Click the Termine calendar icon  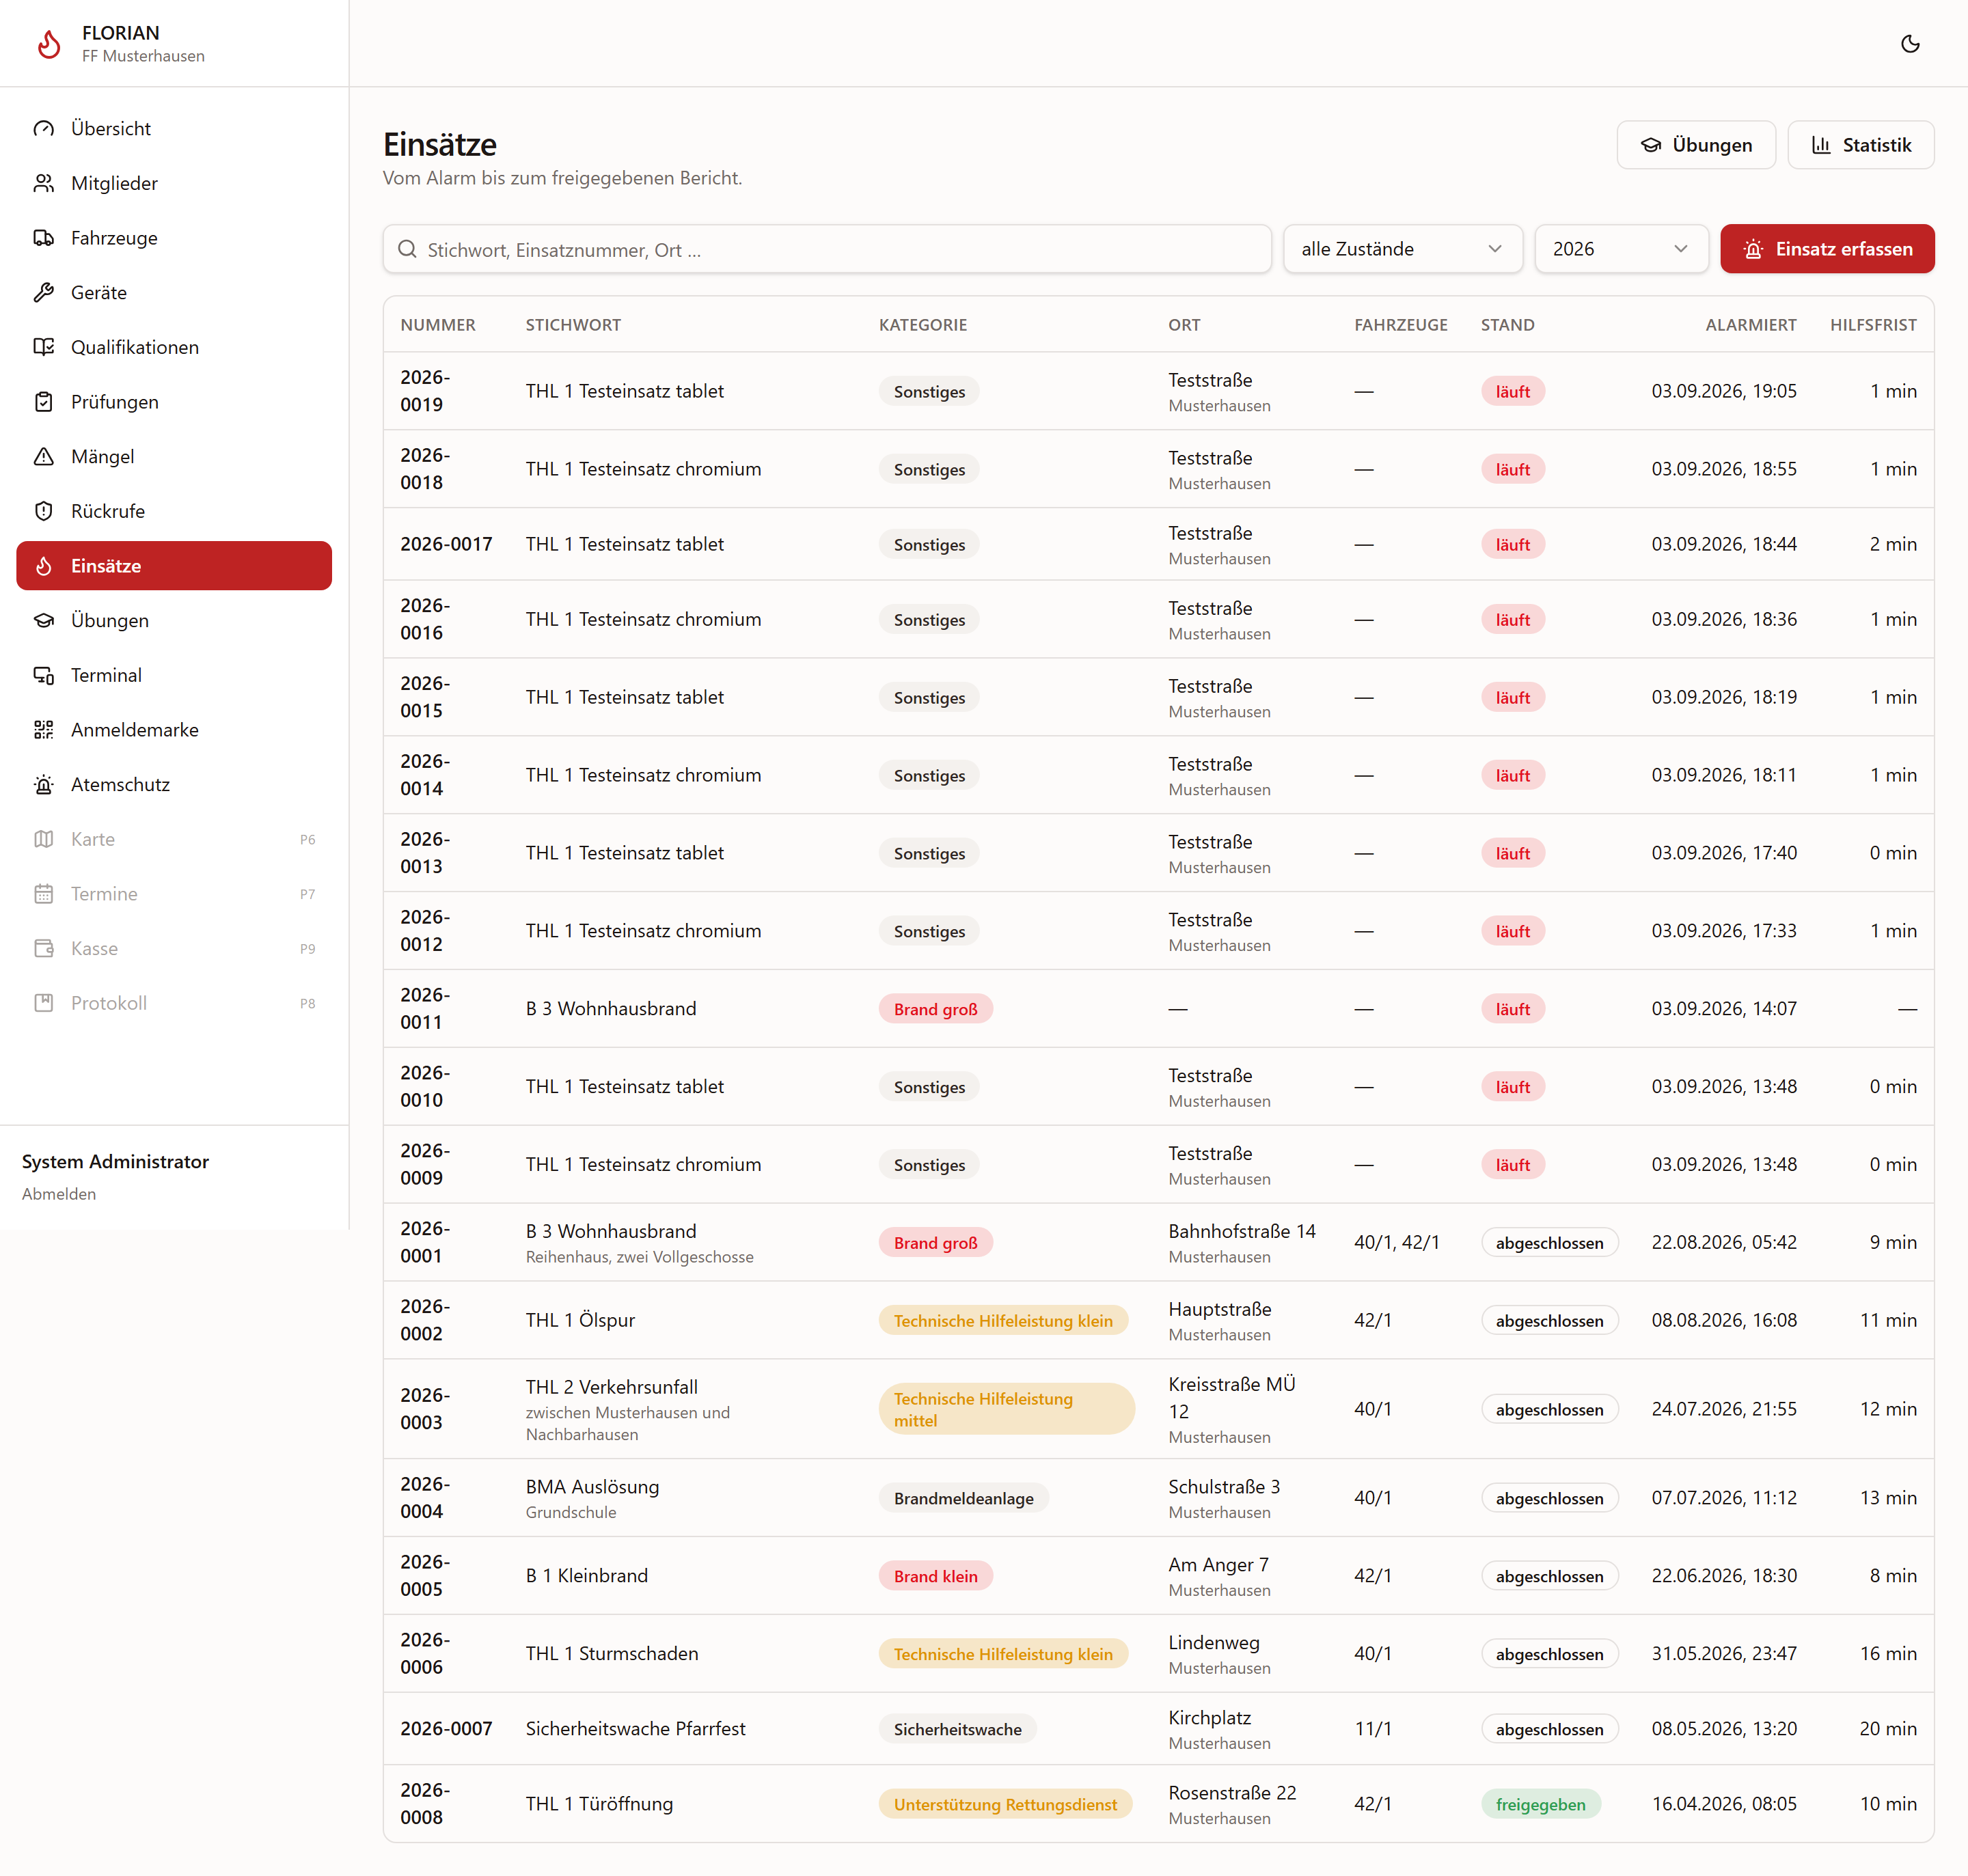(x=44, y=894)
